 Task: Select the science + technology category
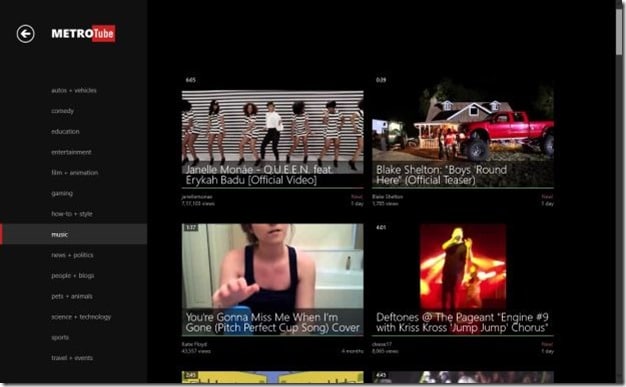(81, 317)
